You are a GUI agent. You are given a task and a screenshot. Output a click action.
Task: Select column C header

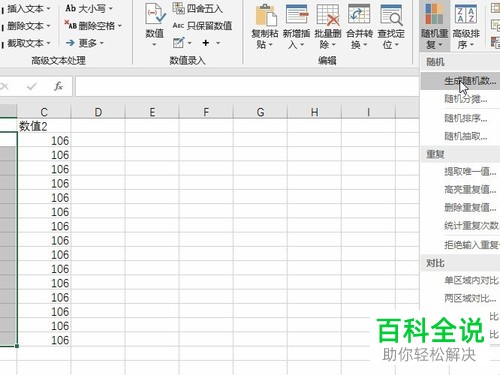[x=44, y=112]
